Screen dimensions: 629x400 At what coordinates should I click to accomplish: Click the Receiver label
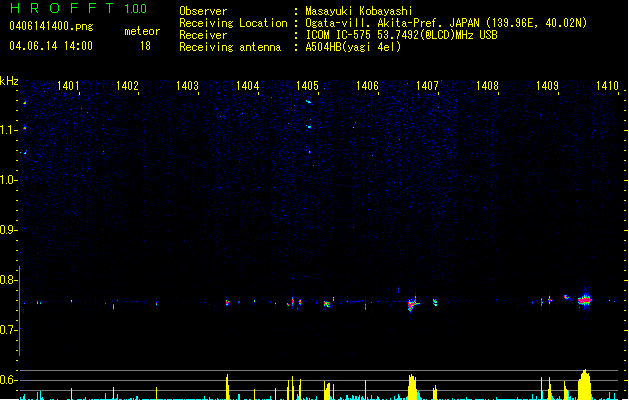(203, 35)
